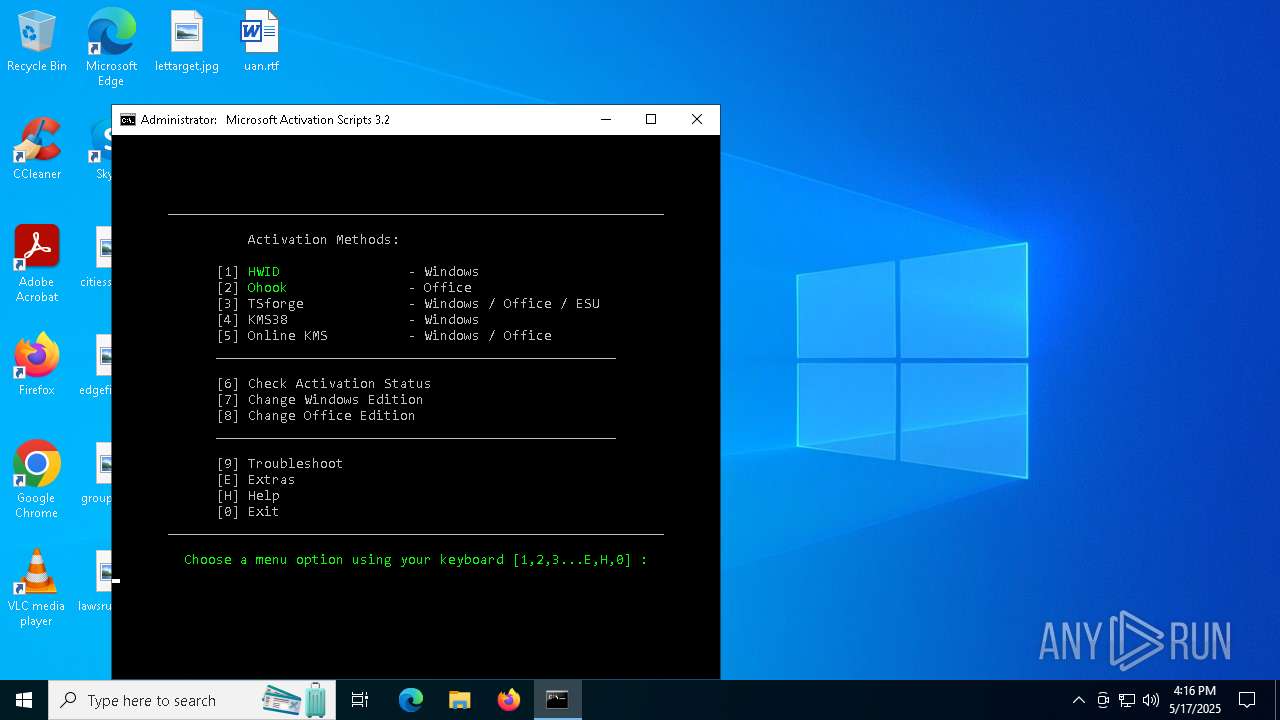Click the [3] TSforge menu line
This screenshot has height=720, width=1280.
click(x=408, y=304)
